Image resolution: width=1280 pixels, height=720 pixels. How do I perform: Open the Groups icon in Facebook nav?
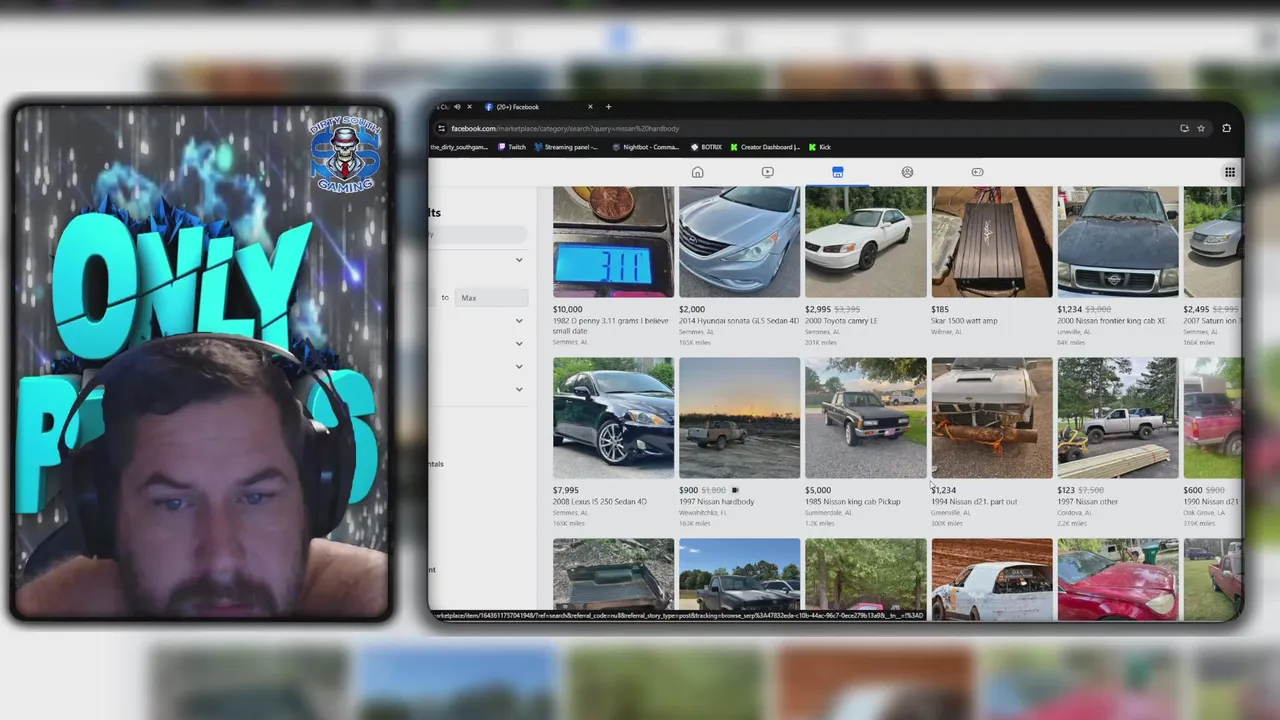point(907,172)
